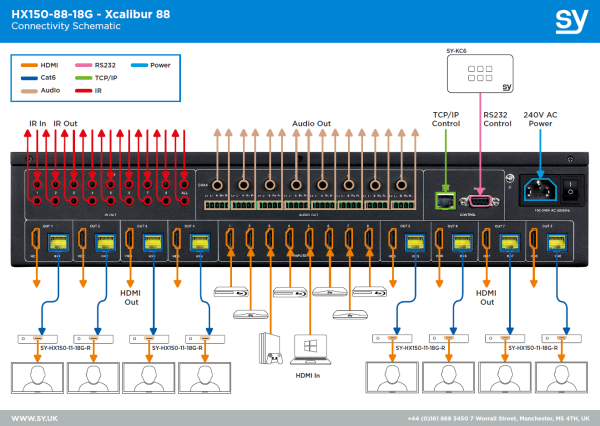
Task: Click the 'SY-KC6' label above the keypad
Action: [456, 51]
